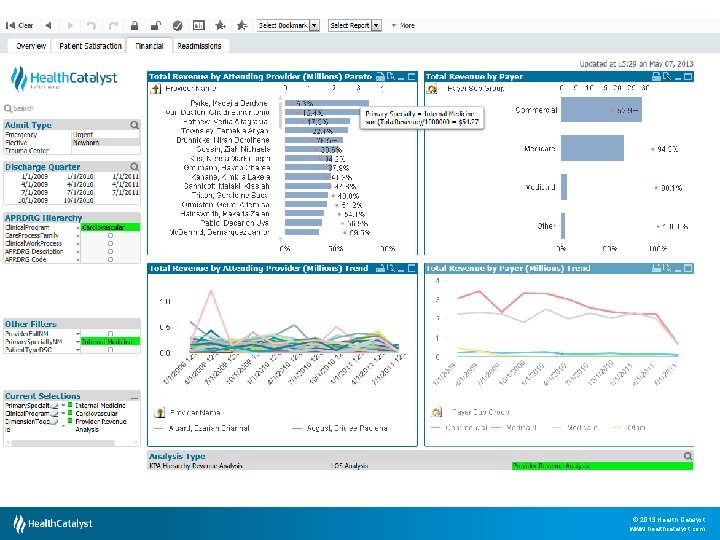Search within the Discharge Quarter list box
720x540 pixels.
[x=134, y=167]
